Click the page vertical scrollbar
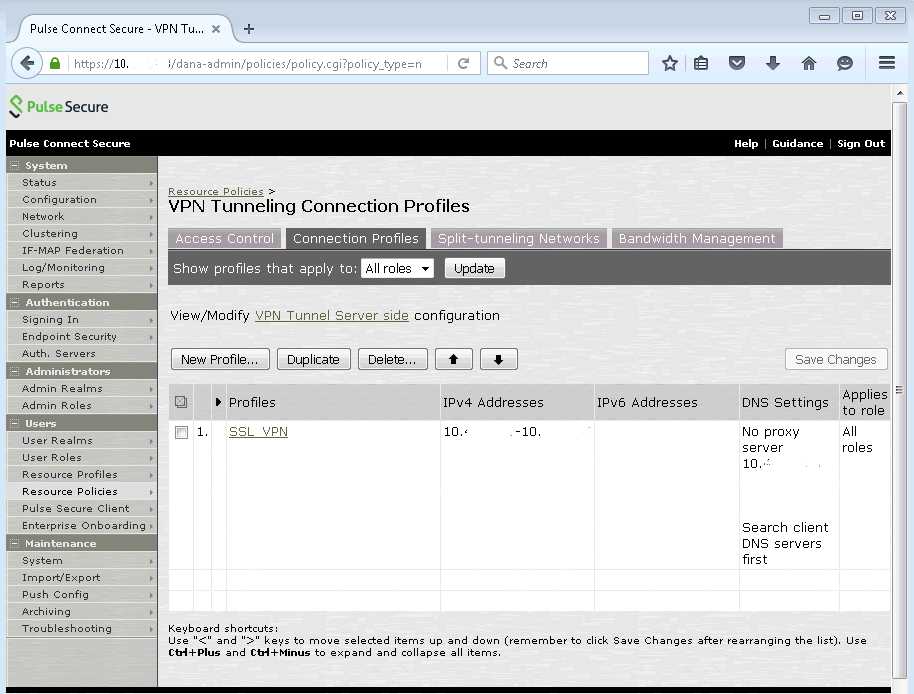Screen dimensions: 914x694 tap(900, 390)
